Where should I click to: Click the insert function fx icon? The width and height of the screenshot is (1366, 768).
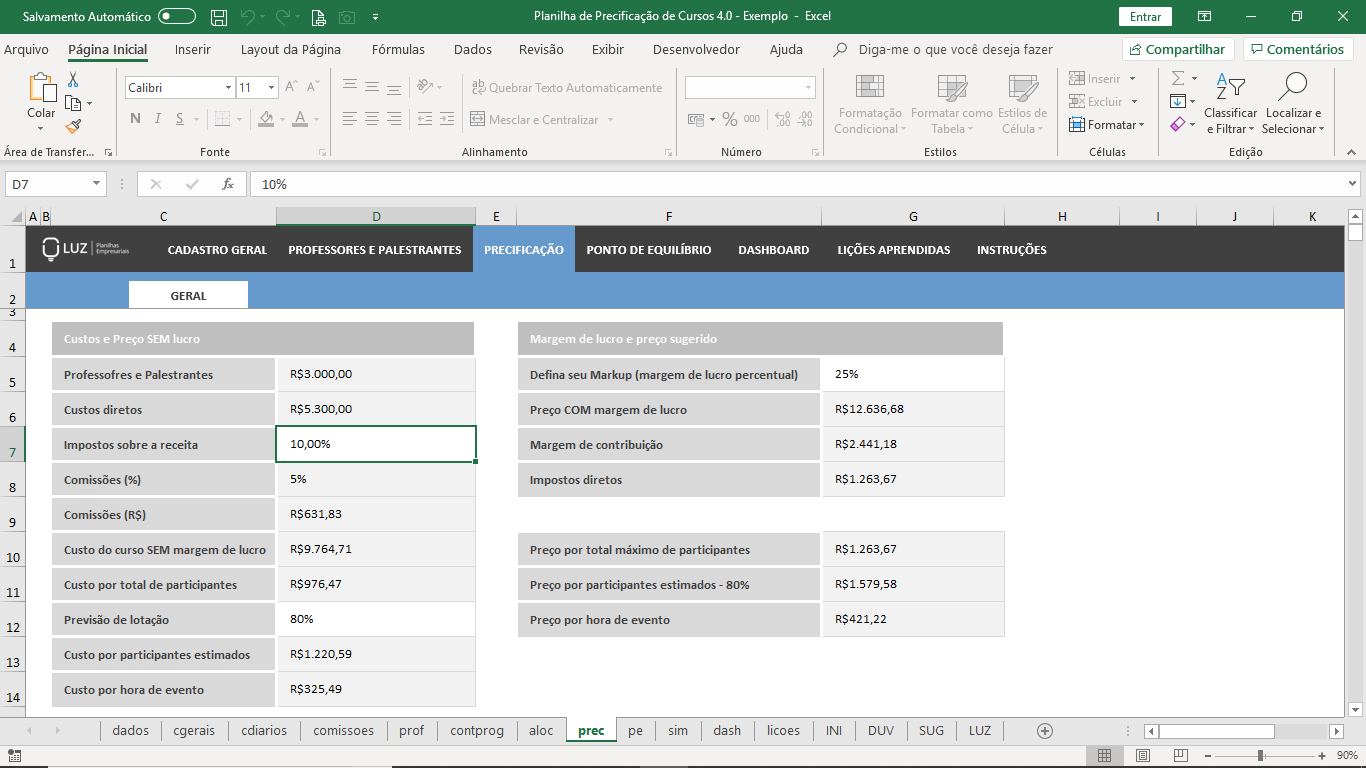tap(228, 184)
